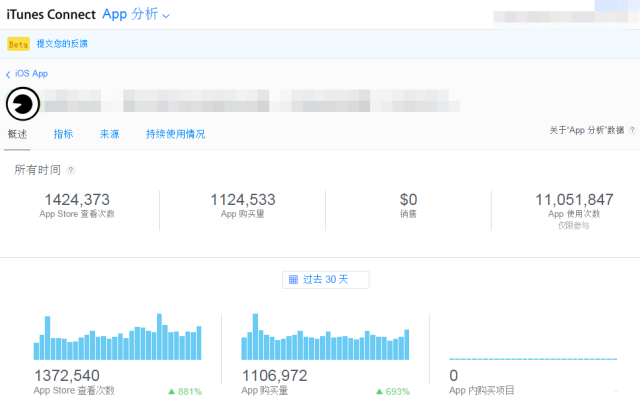
Task: Open the 过去 30 天 date range picker
Action: click(326, 280)
